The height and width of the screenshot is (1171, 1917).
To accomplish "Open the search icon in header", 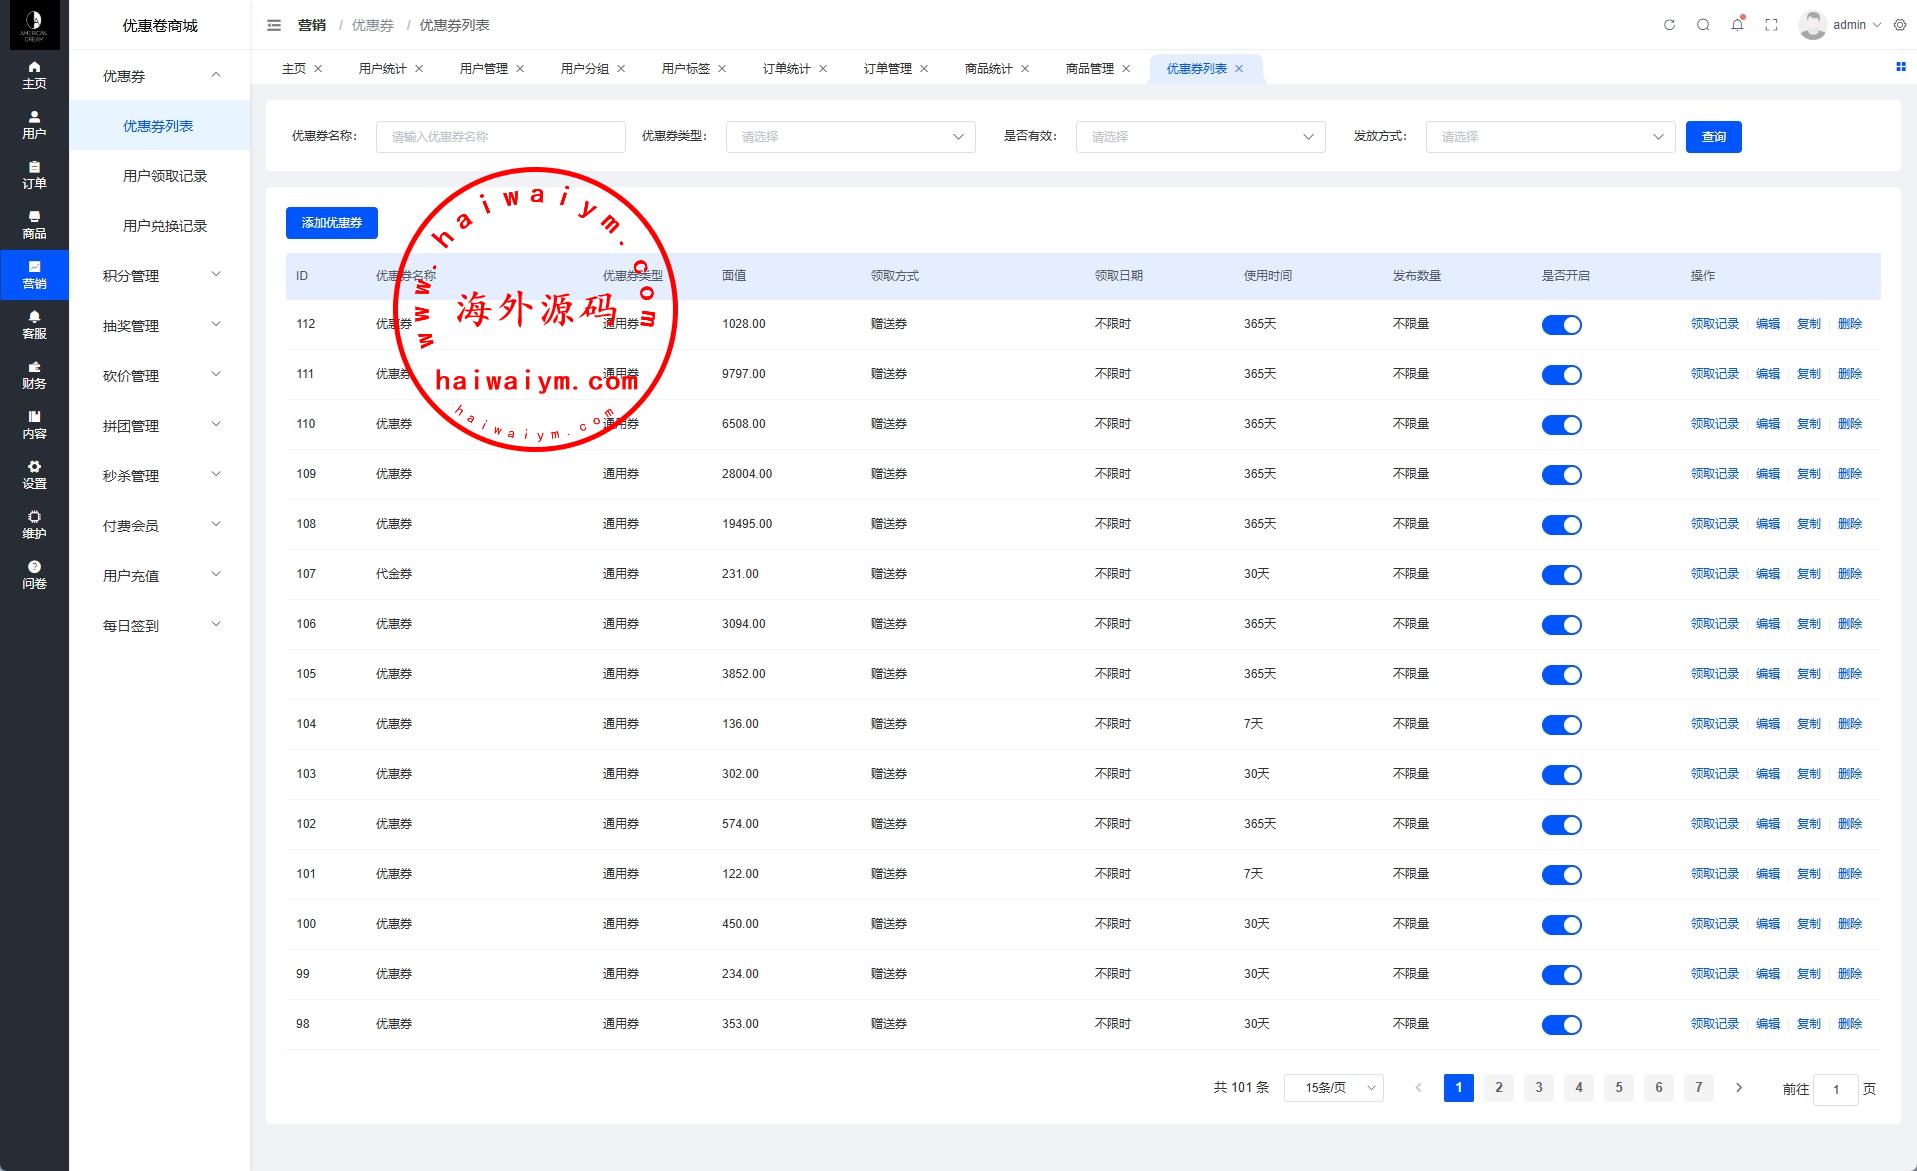I will (x=1703, y=25).
